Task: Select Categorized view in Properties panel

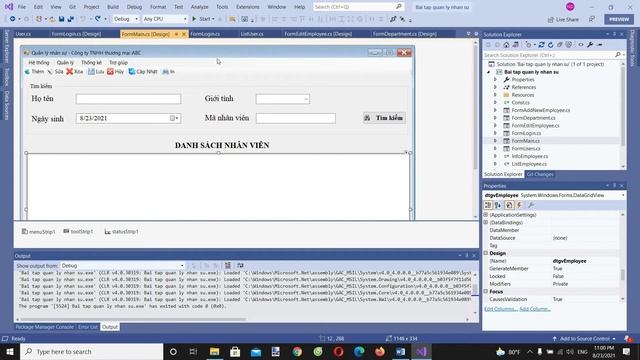Action: pyautogui.click(x=488, y=205)
